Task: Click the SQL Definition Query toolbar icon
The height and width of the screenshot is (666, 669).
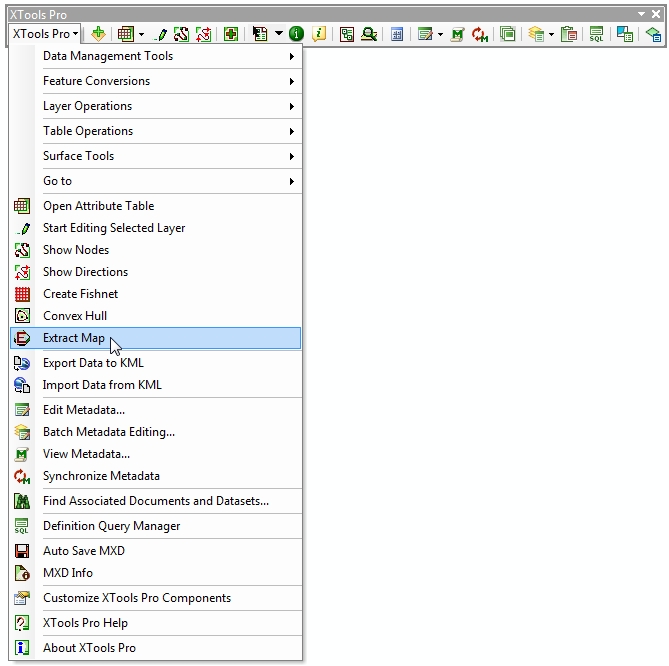Action: tap(596, 34)
